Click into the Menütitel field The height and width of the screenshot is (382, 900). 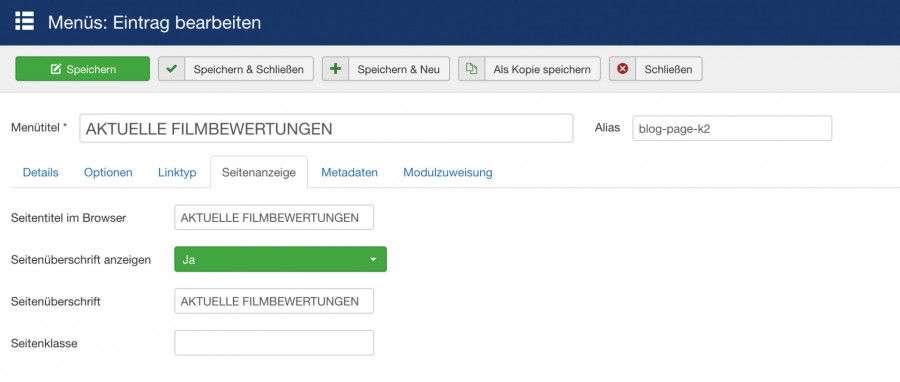pyautogui.click(x=326, y=128)
